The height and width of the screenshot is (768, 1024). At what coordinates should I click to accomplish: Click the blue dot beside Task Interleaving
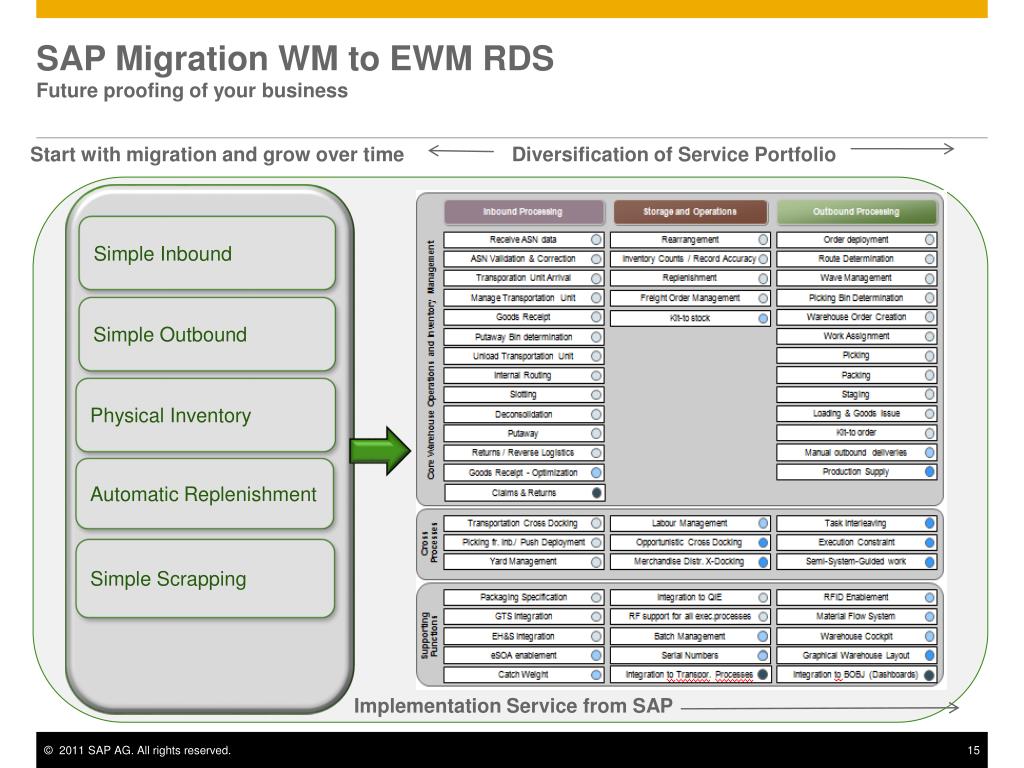(930, 523)
